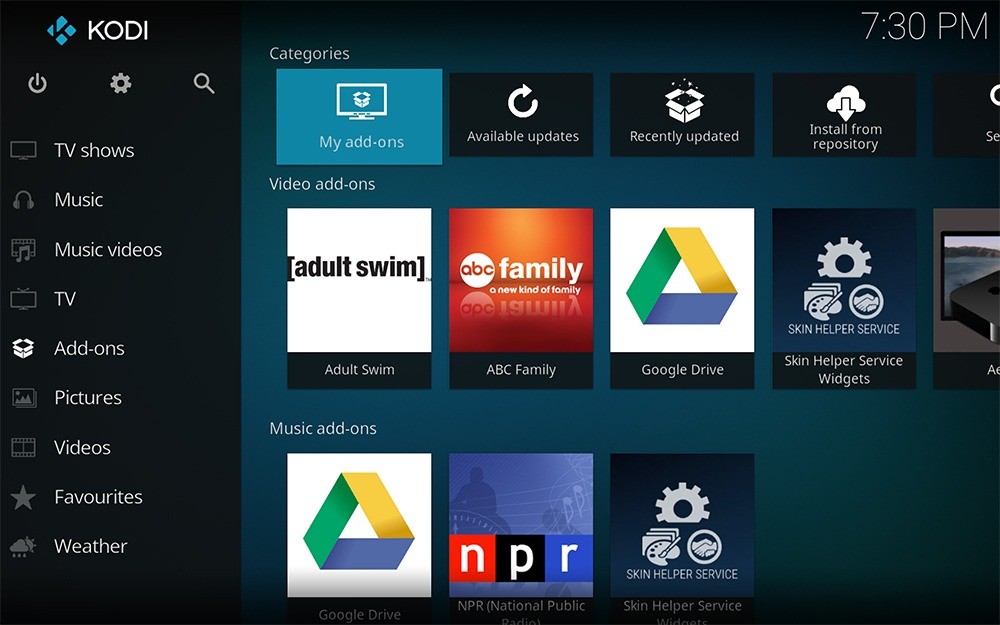Open Weather using its cloud icon
Image resolution: width=1000 pixels, height=625 pixels.
23,546
